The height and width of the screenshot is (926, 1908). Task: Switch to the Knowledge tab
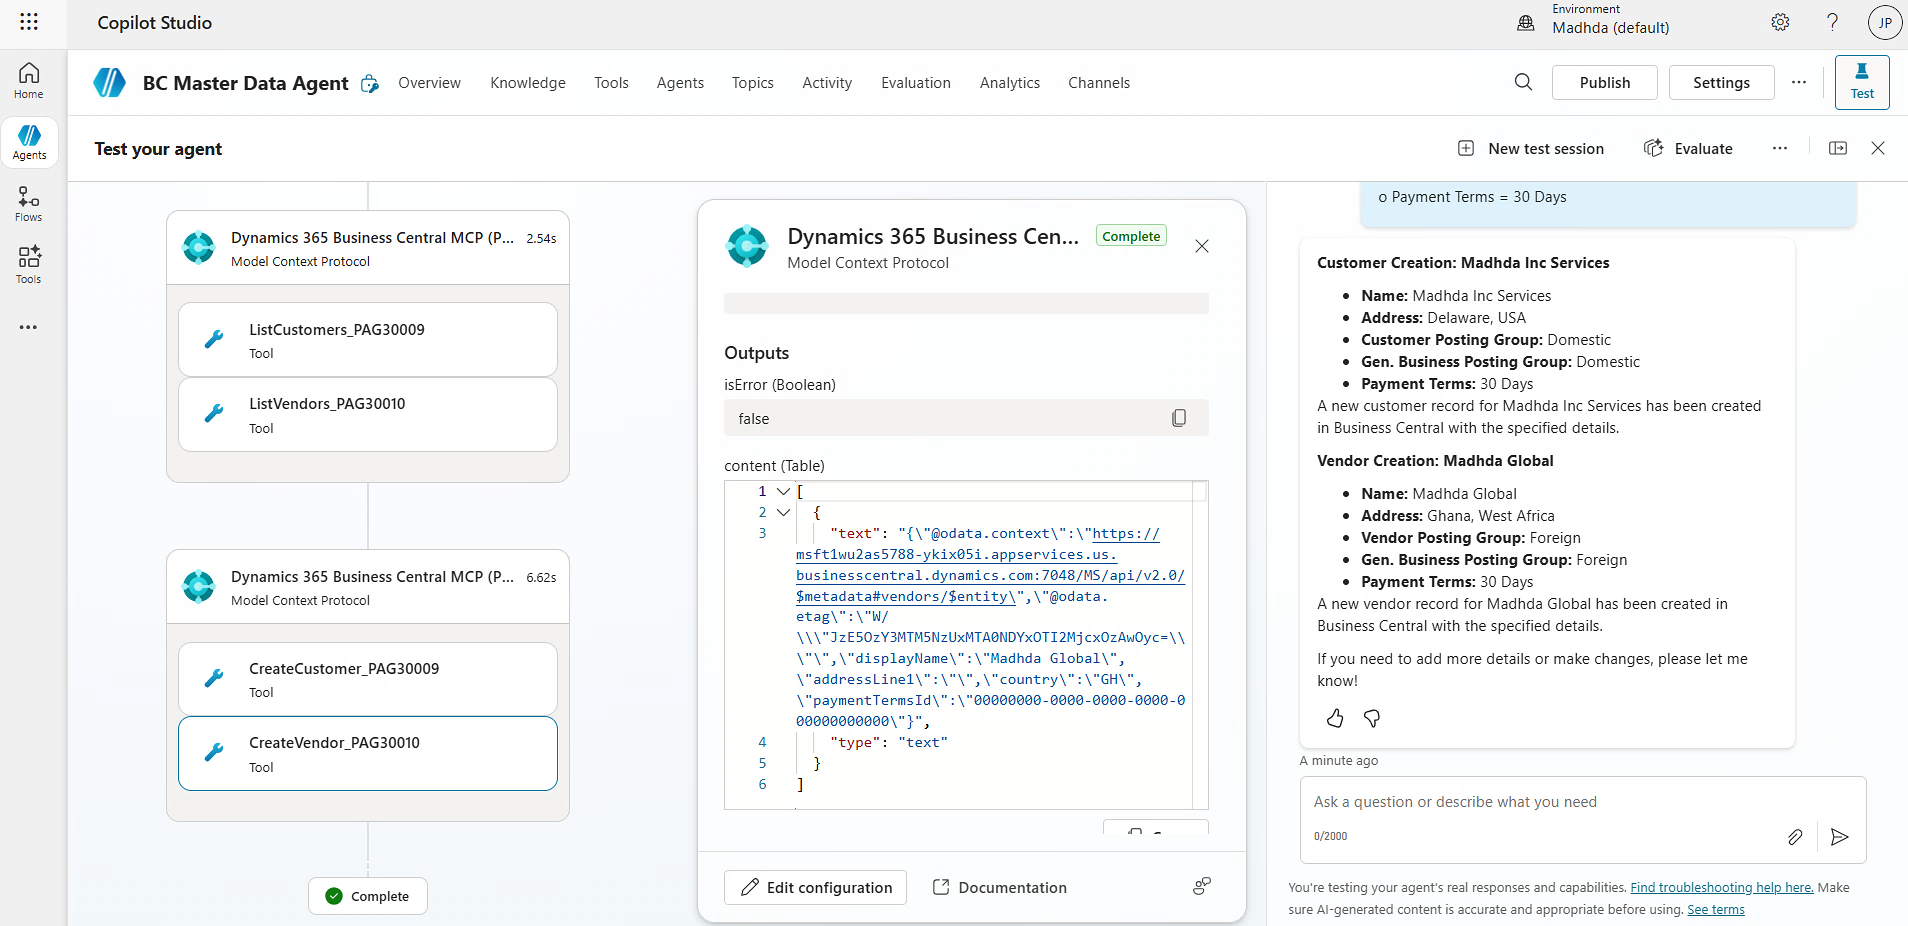point(527,83)
